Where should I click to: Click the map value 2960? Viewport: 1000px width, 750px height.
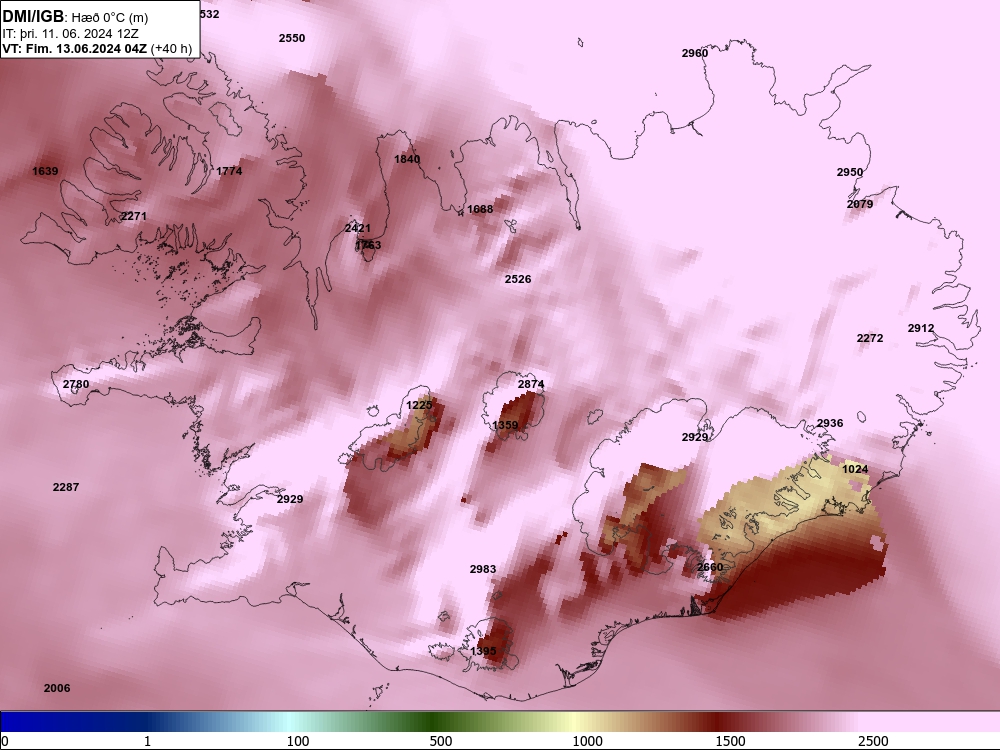click(695, 54)
